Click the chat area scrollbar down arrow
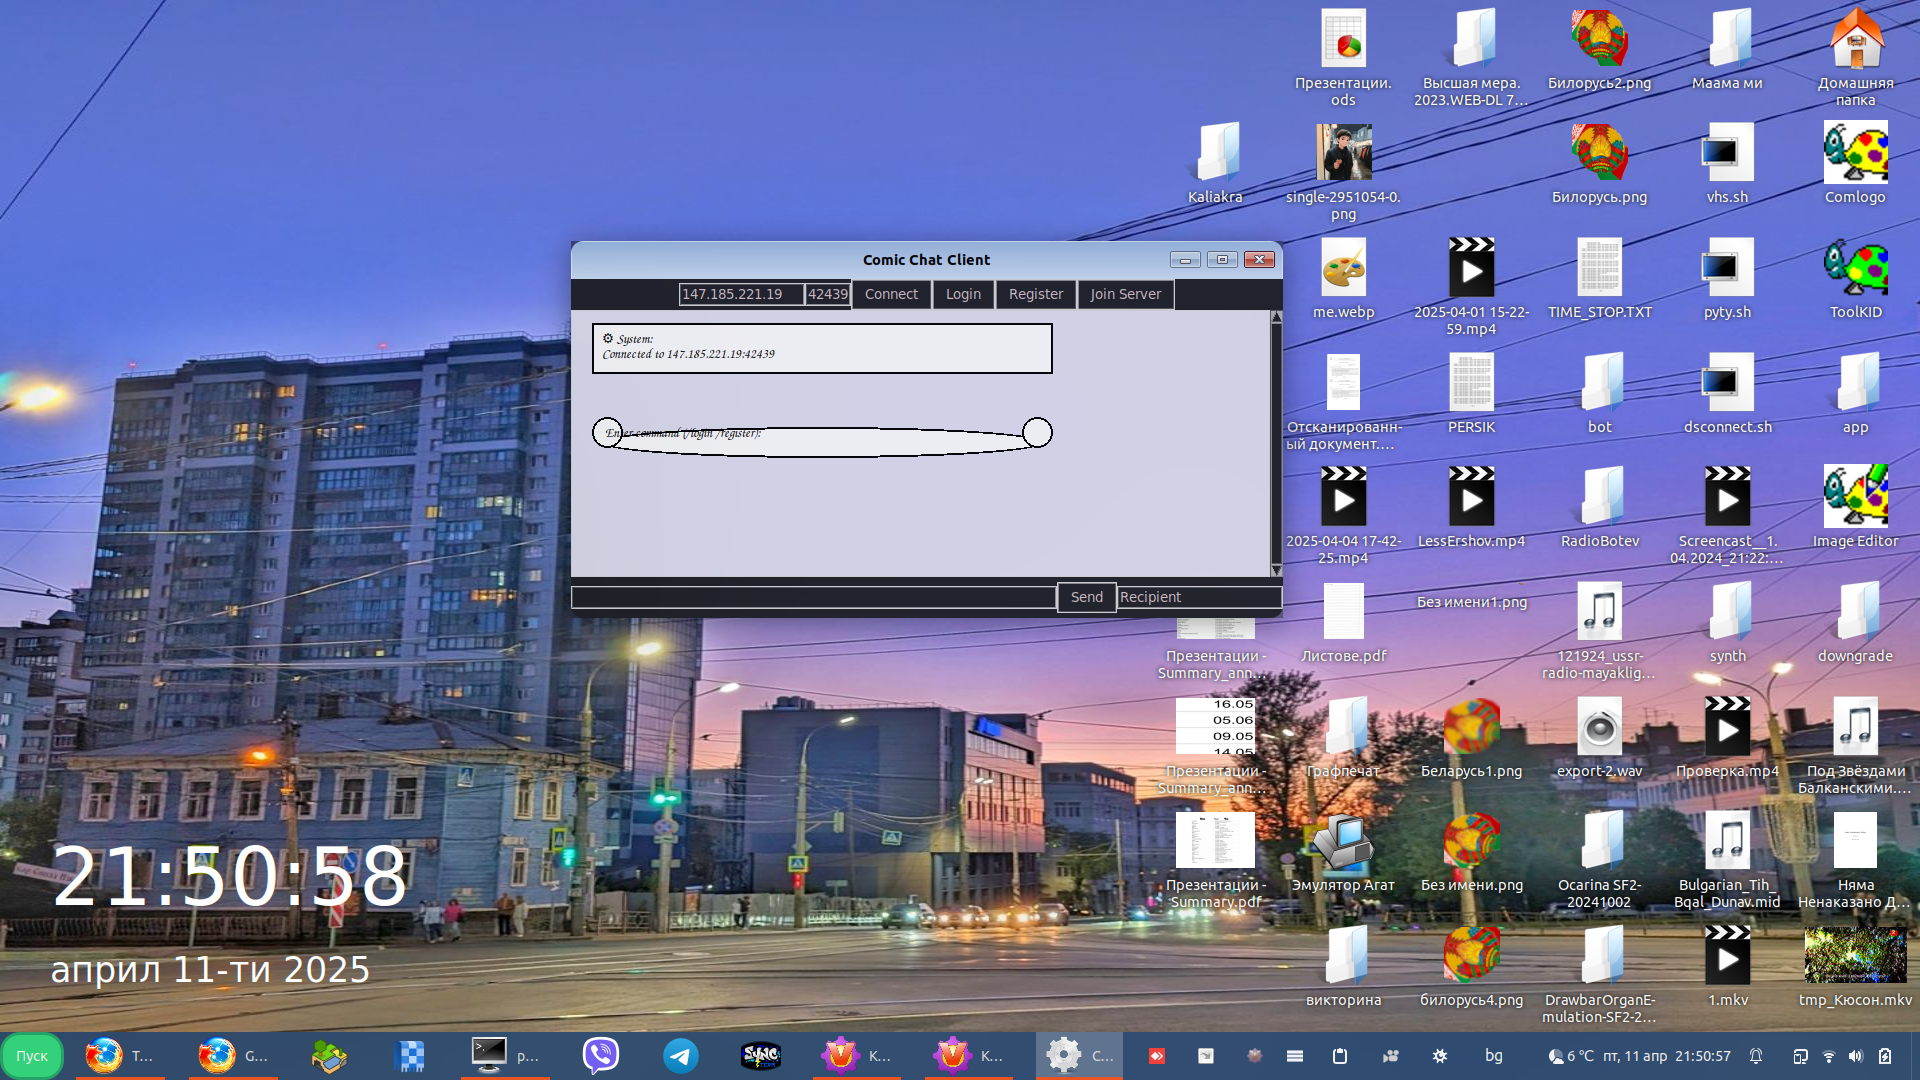This screenshot has width=1920, height=1080. [1276, 570]
